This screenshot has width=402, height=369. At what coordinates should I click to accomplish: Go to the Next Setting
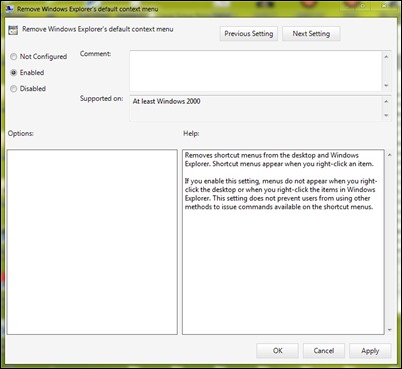[311, 34]
